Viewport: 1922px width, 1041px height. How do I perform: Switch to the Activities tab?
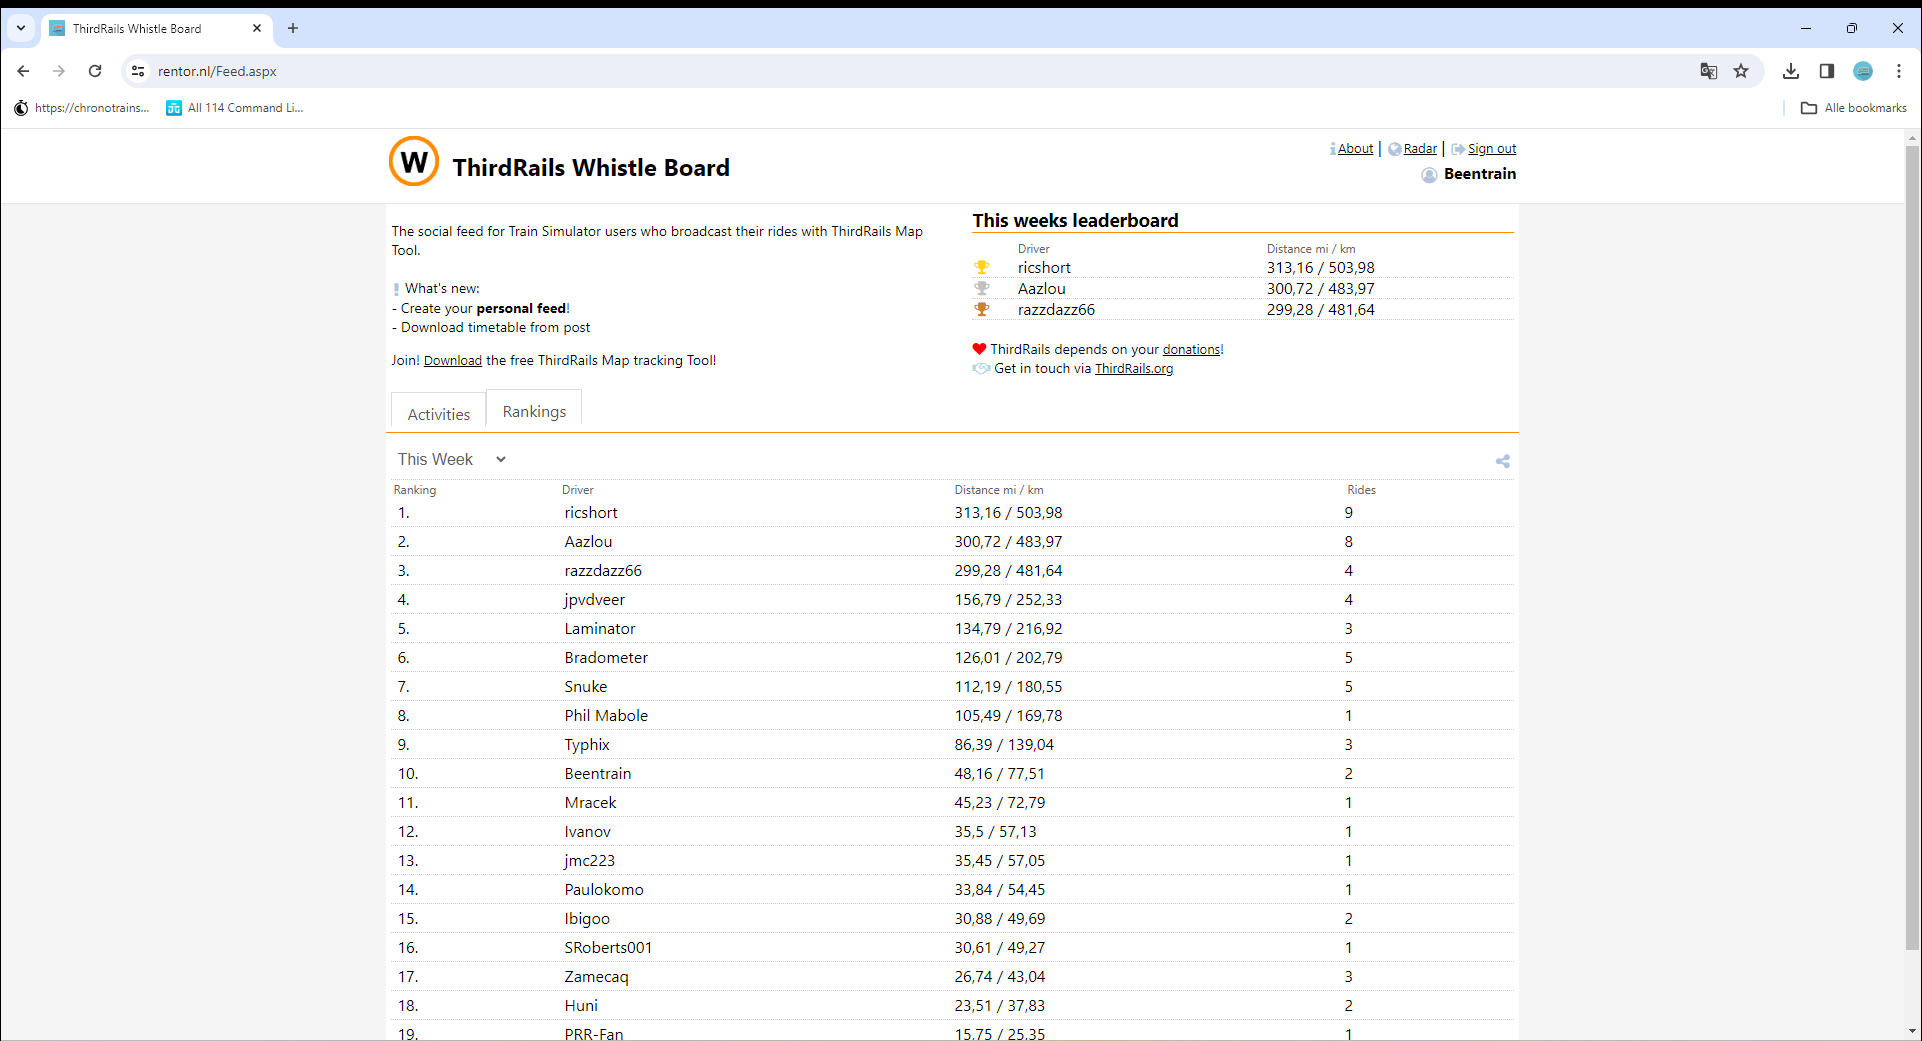tap(438, 414)
